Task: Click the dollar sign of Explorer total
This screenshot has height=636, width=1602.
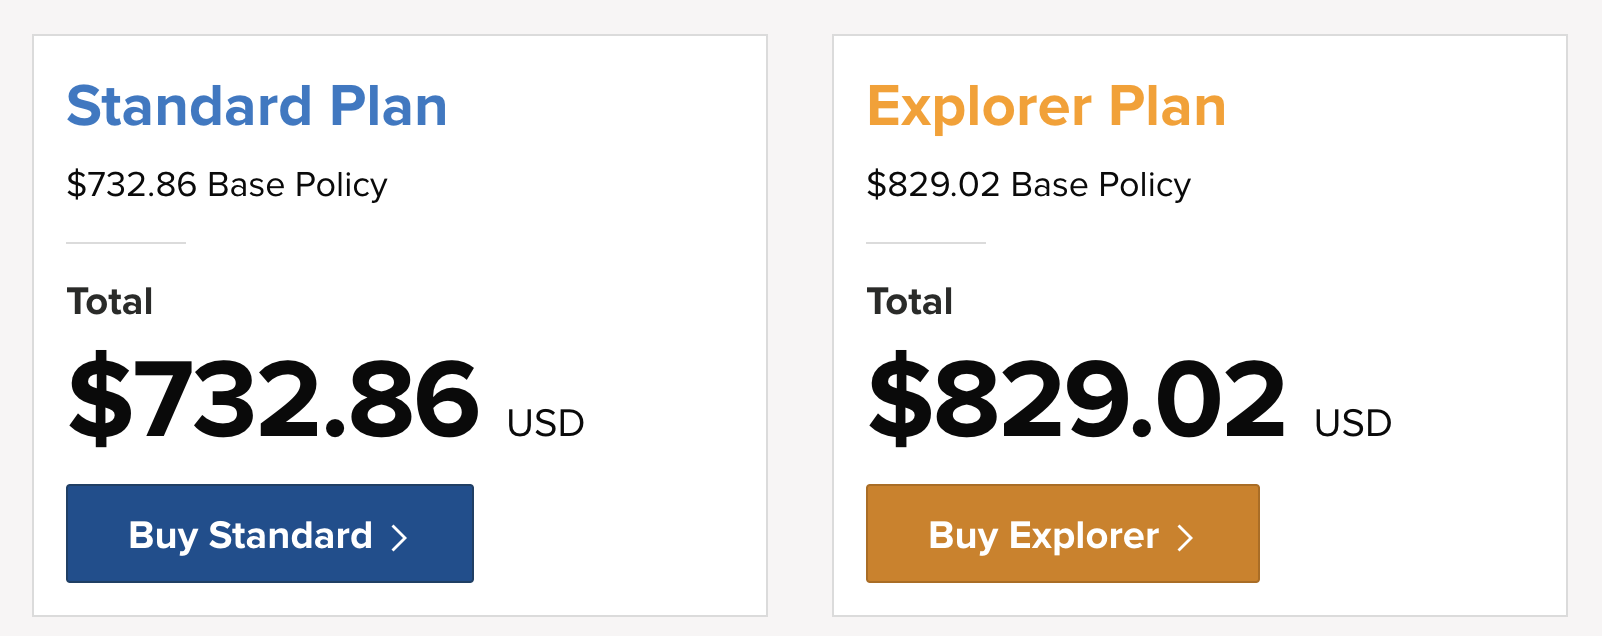Action: (899, 400)
